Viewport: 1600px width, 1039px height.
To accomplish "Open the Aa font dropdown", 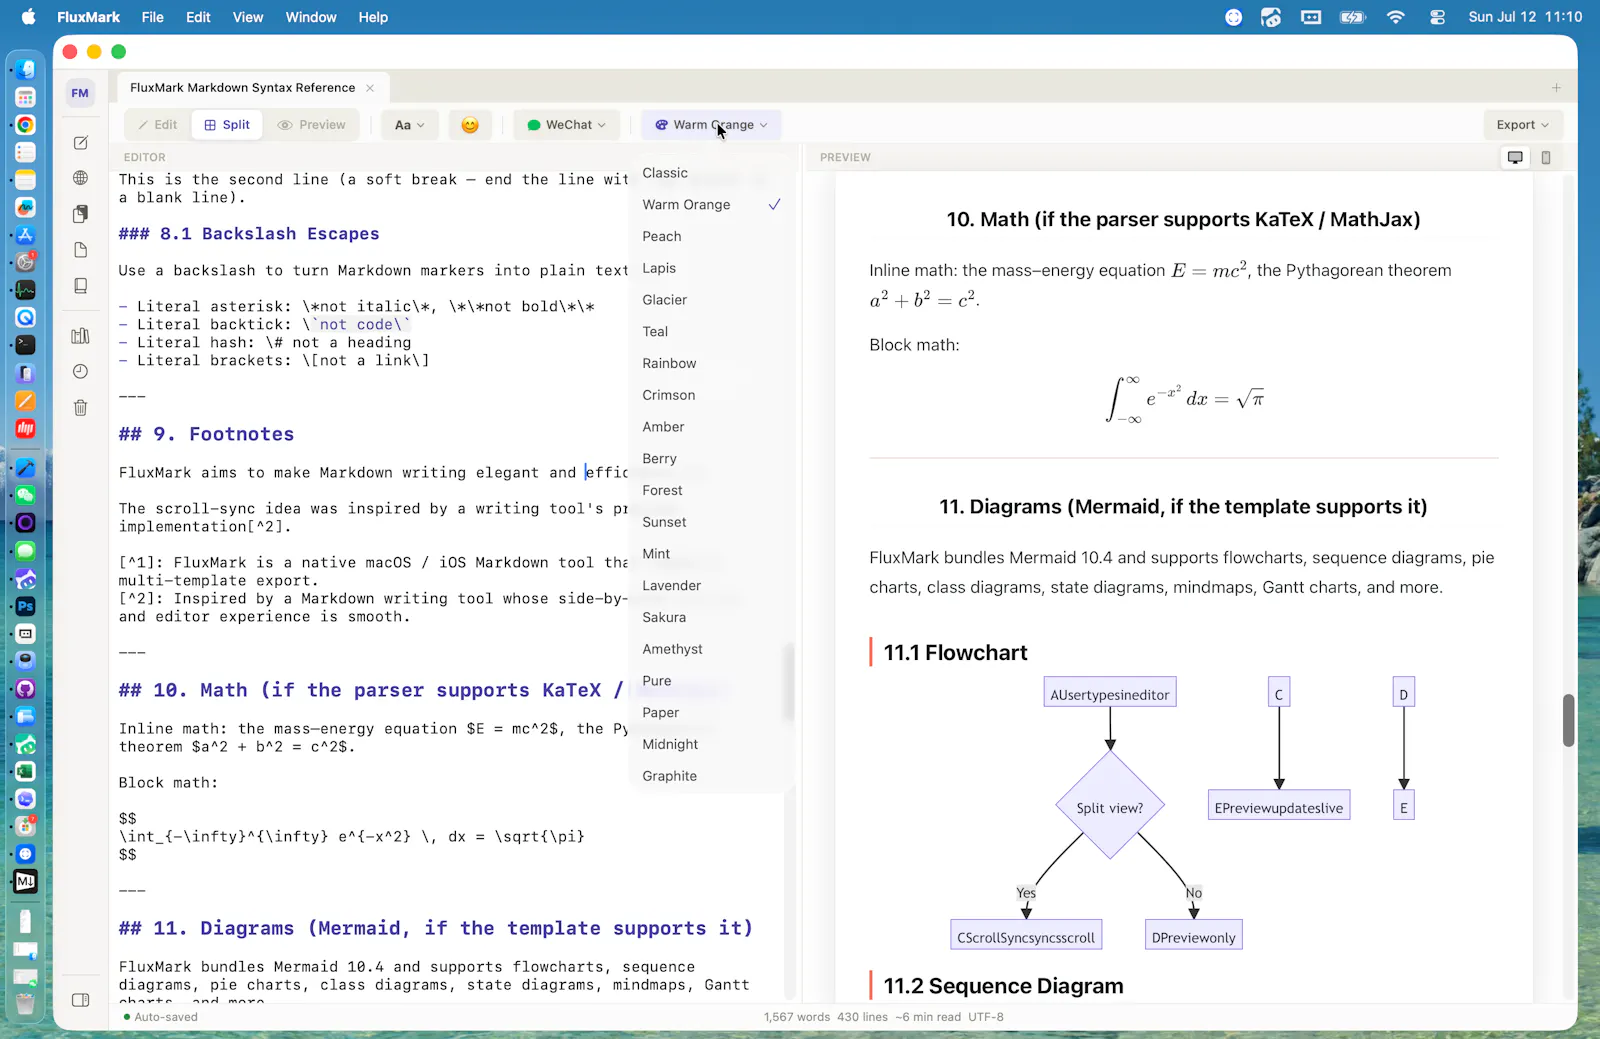I will click(409, 125).
